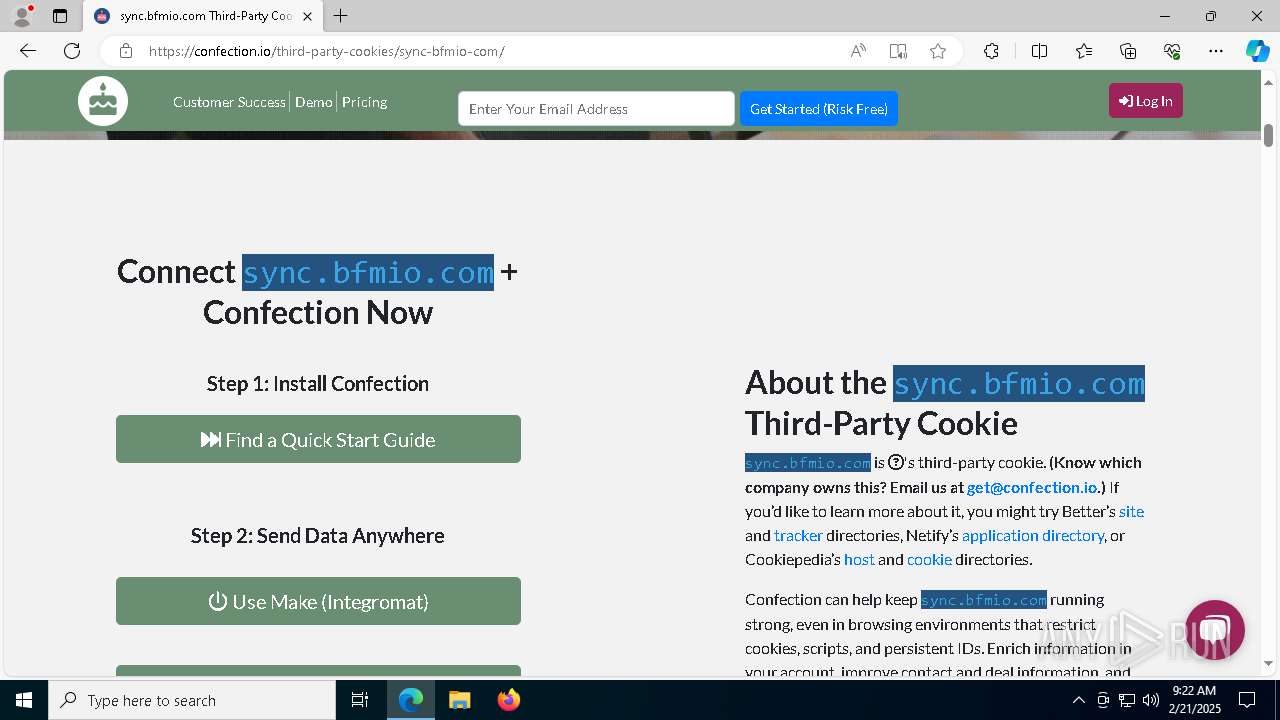Close the sync.bfmio.com tab
The width and height of the screenshot is (1280, 720).
[x=307, y=16]
